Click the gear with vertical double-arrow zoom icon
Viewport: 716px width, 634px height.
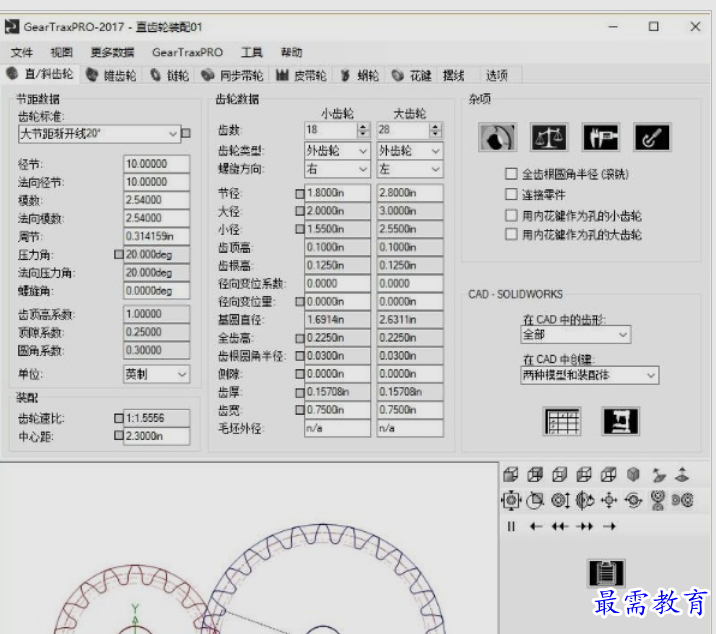pos(560,501)
